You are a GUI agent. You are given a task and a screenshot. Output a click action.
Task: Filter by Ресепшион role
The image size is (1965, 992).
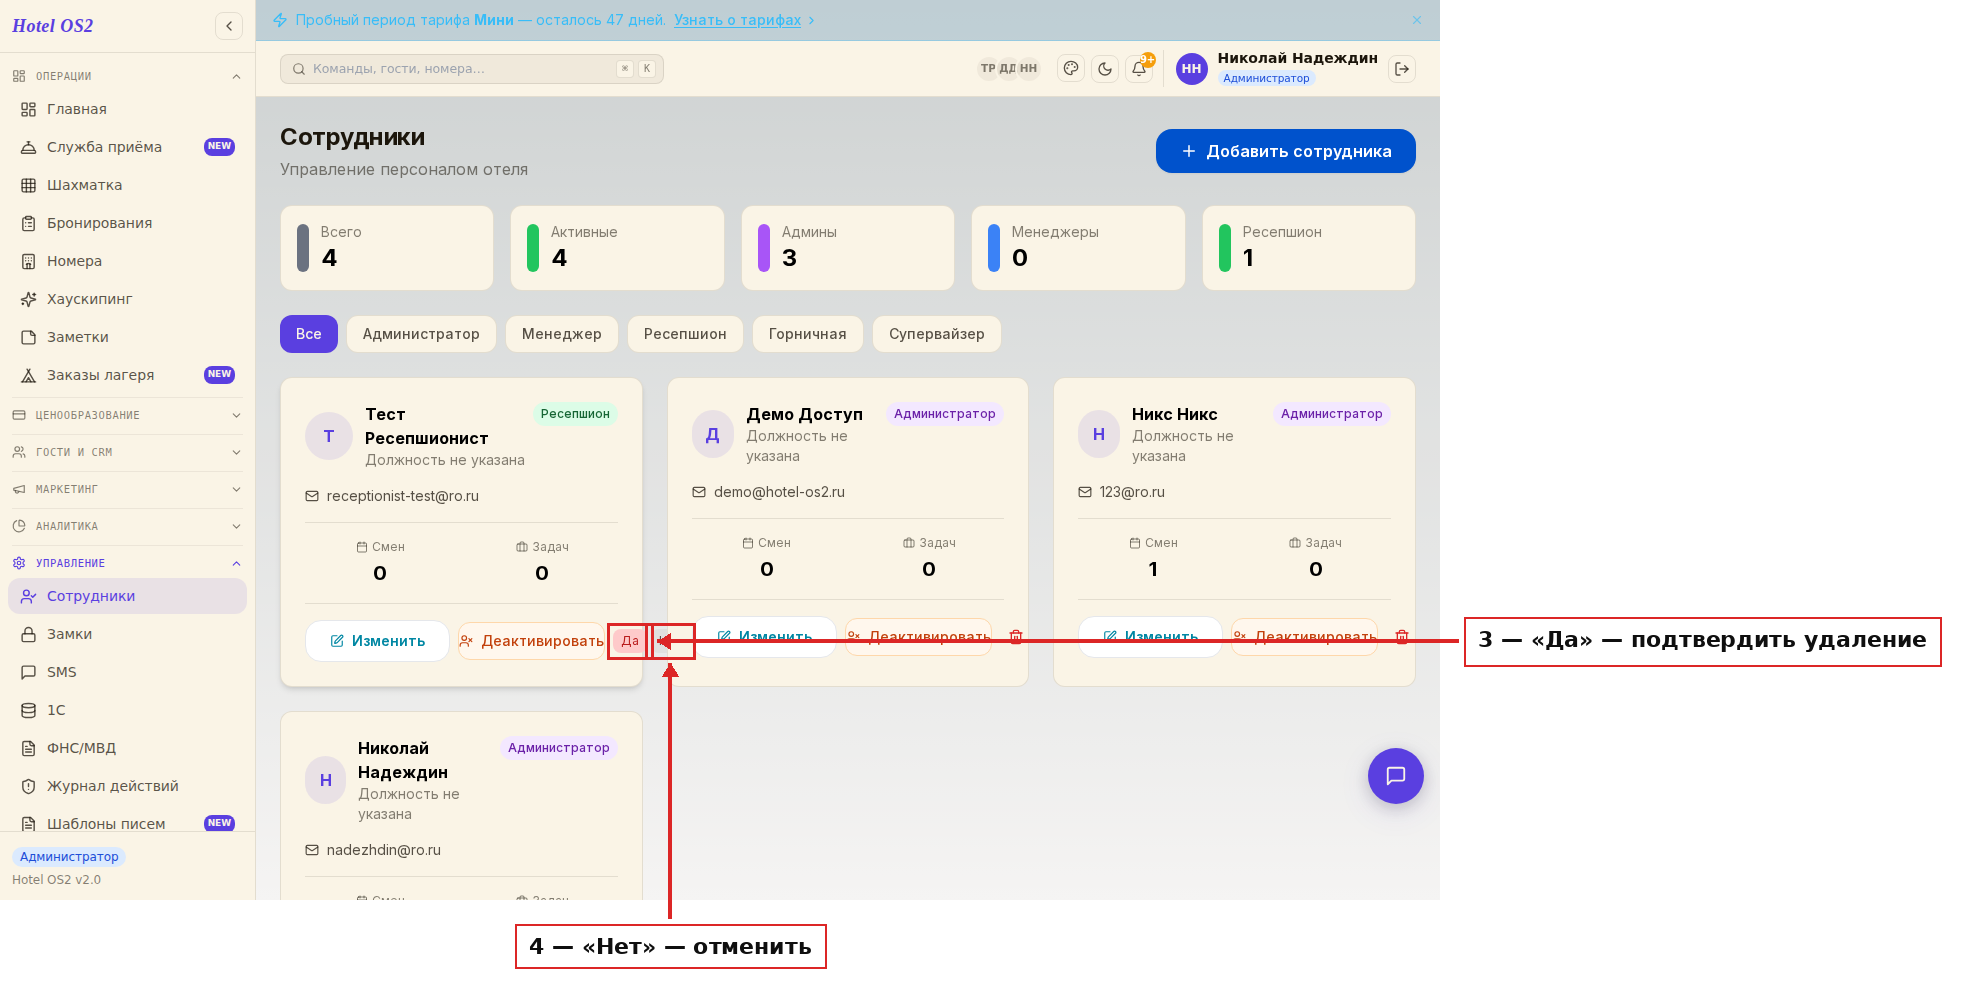click(685, 334)
